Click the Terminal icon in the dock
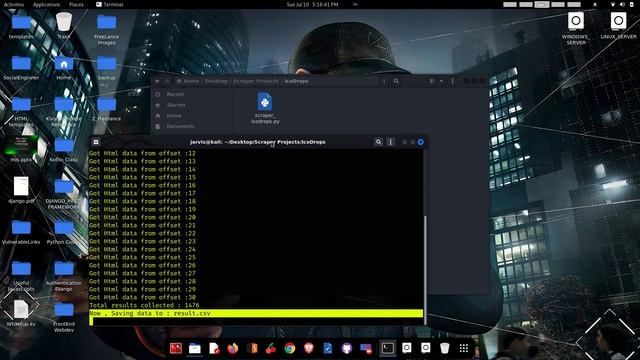The width and height of the screenshot is (640, 360). pyautogui.click(x=387, y=348)
